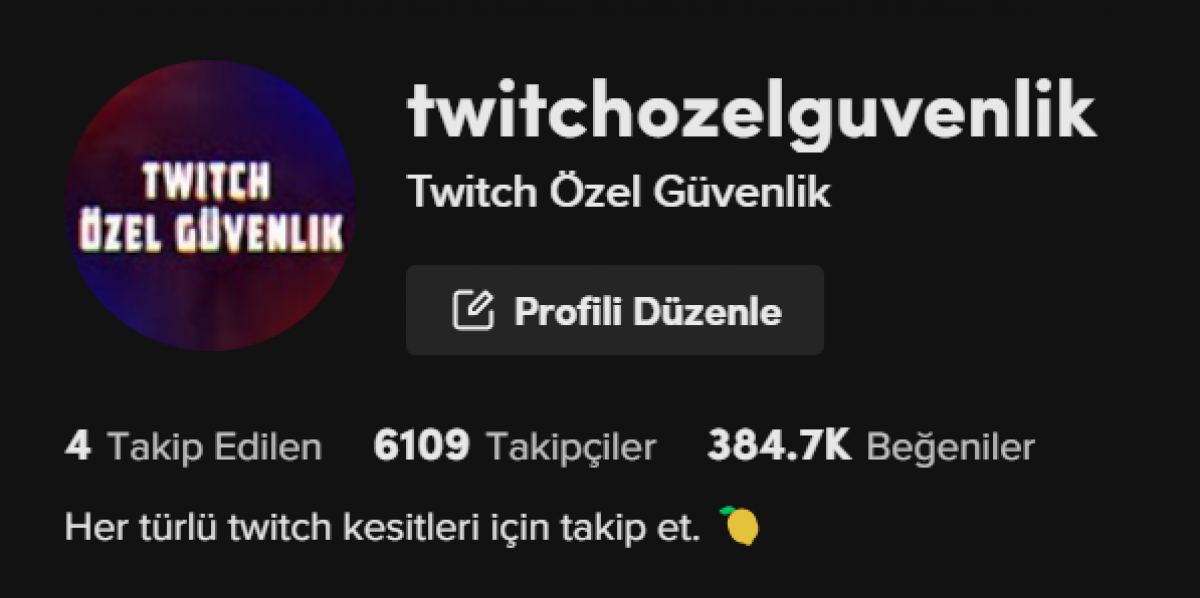Select the twitchozelguvenlik username heading

(752, 113)
